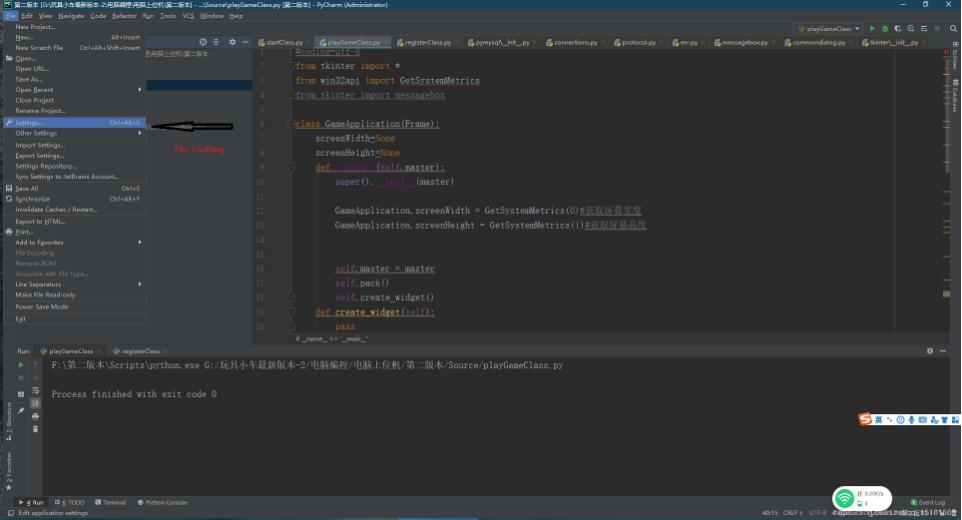Expand the Line Separators submenu
962x520 pixels.
click(75, 284)
